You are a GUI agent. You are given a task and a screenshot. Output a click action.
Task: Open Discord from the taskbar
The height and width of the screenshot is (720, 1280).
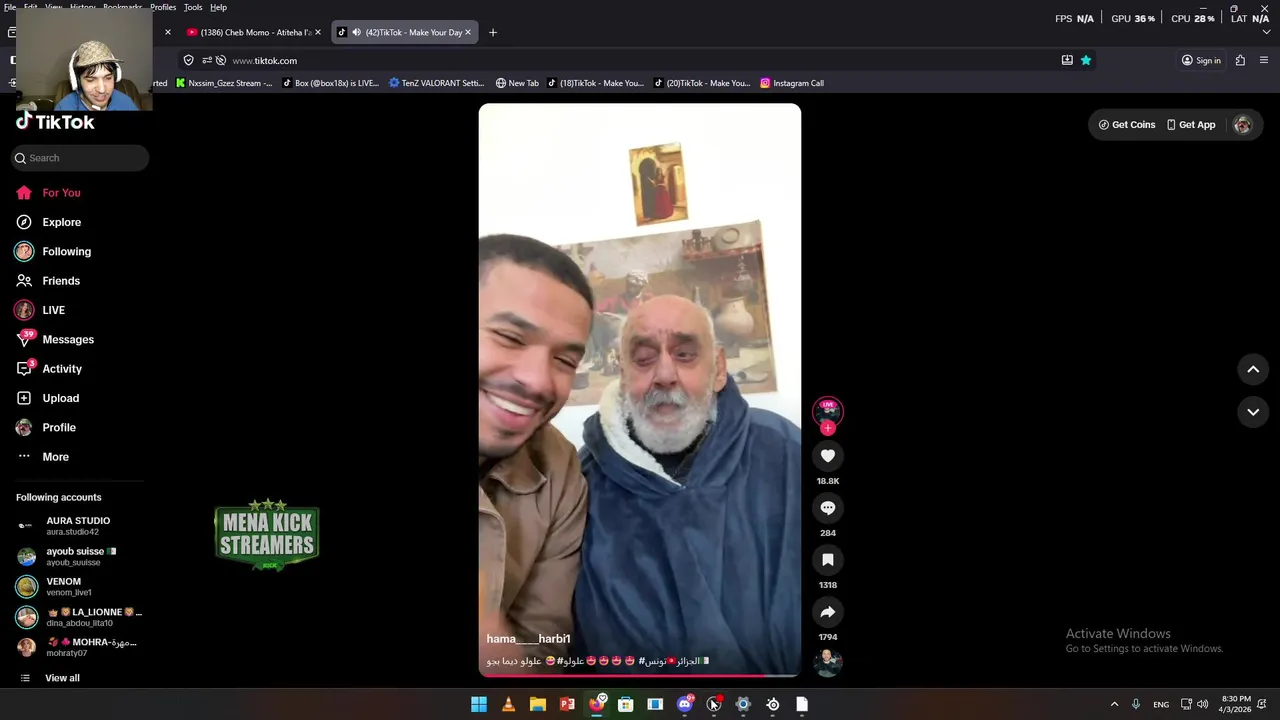point(685,704)
